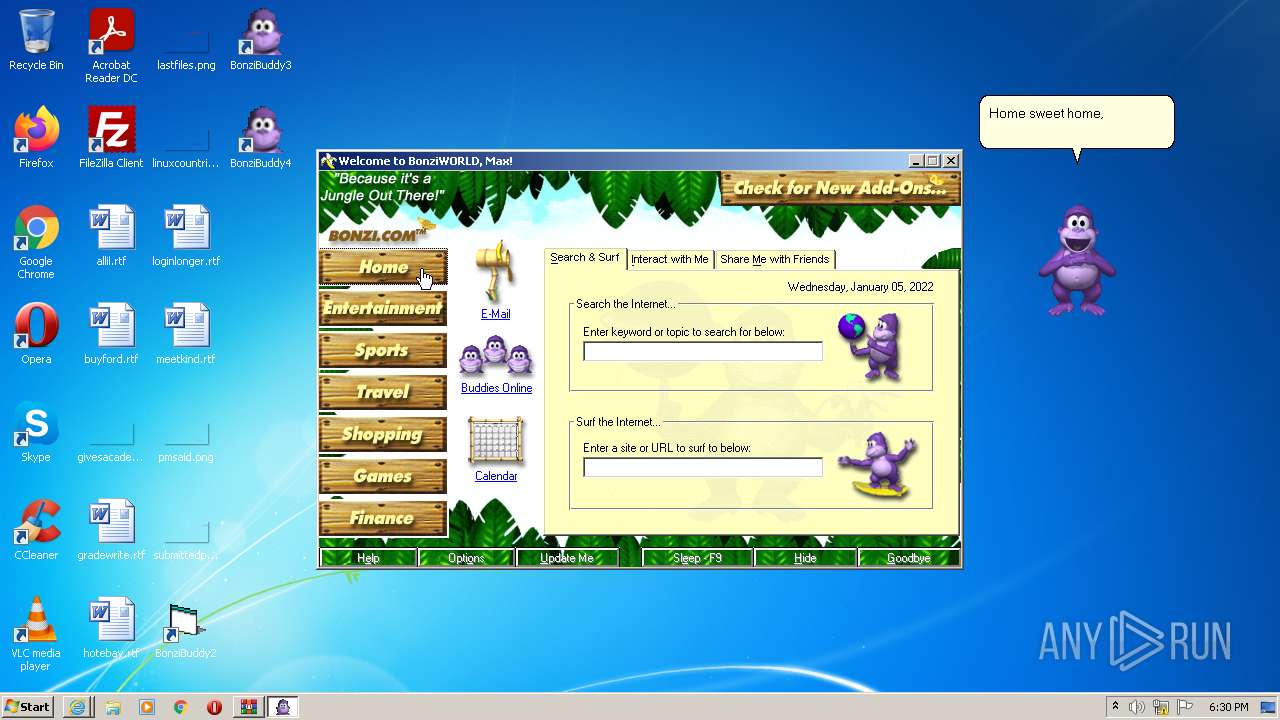1280x720 pixels.
Task: Click the Calendar link text
Action: point(496,476)
